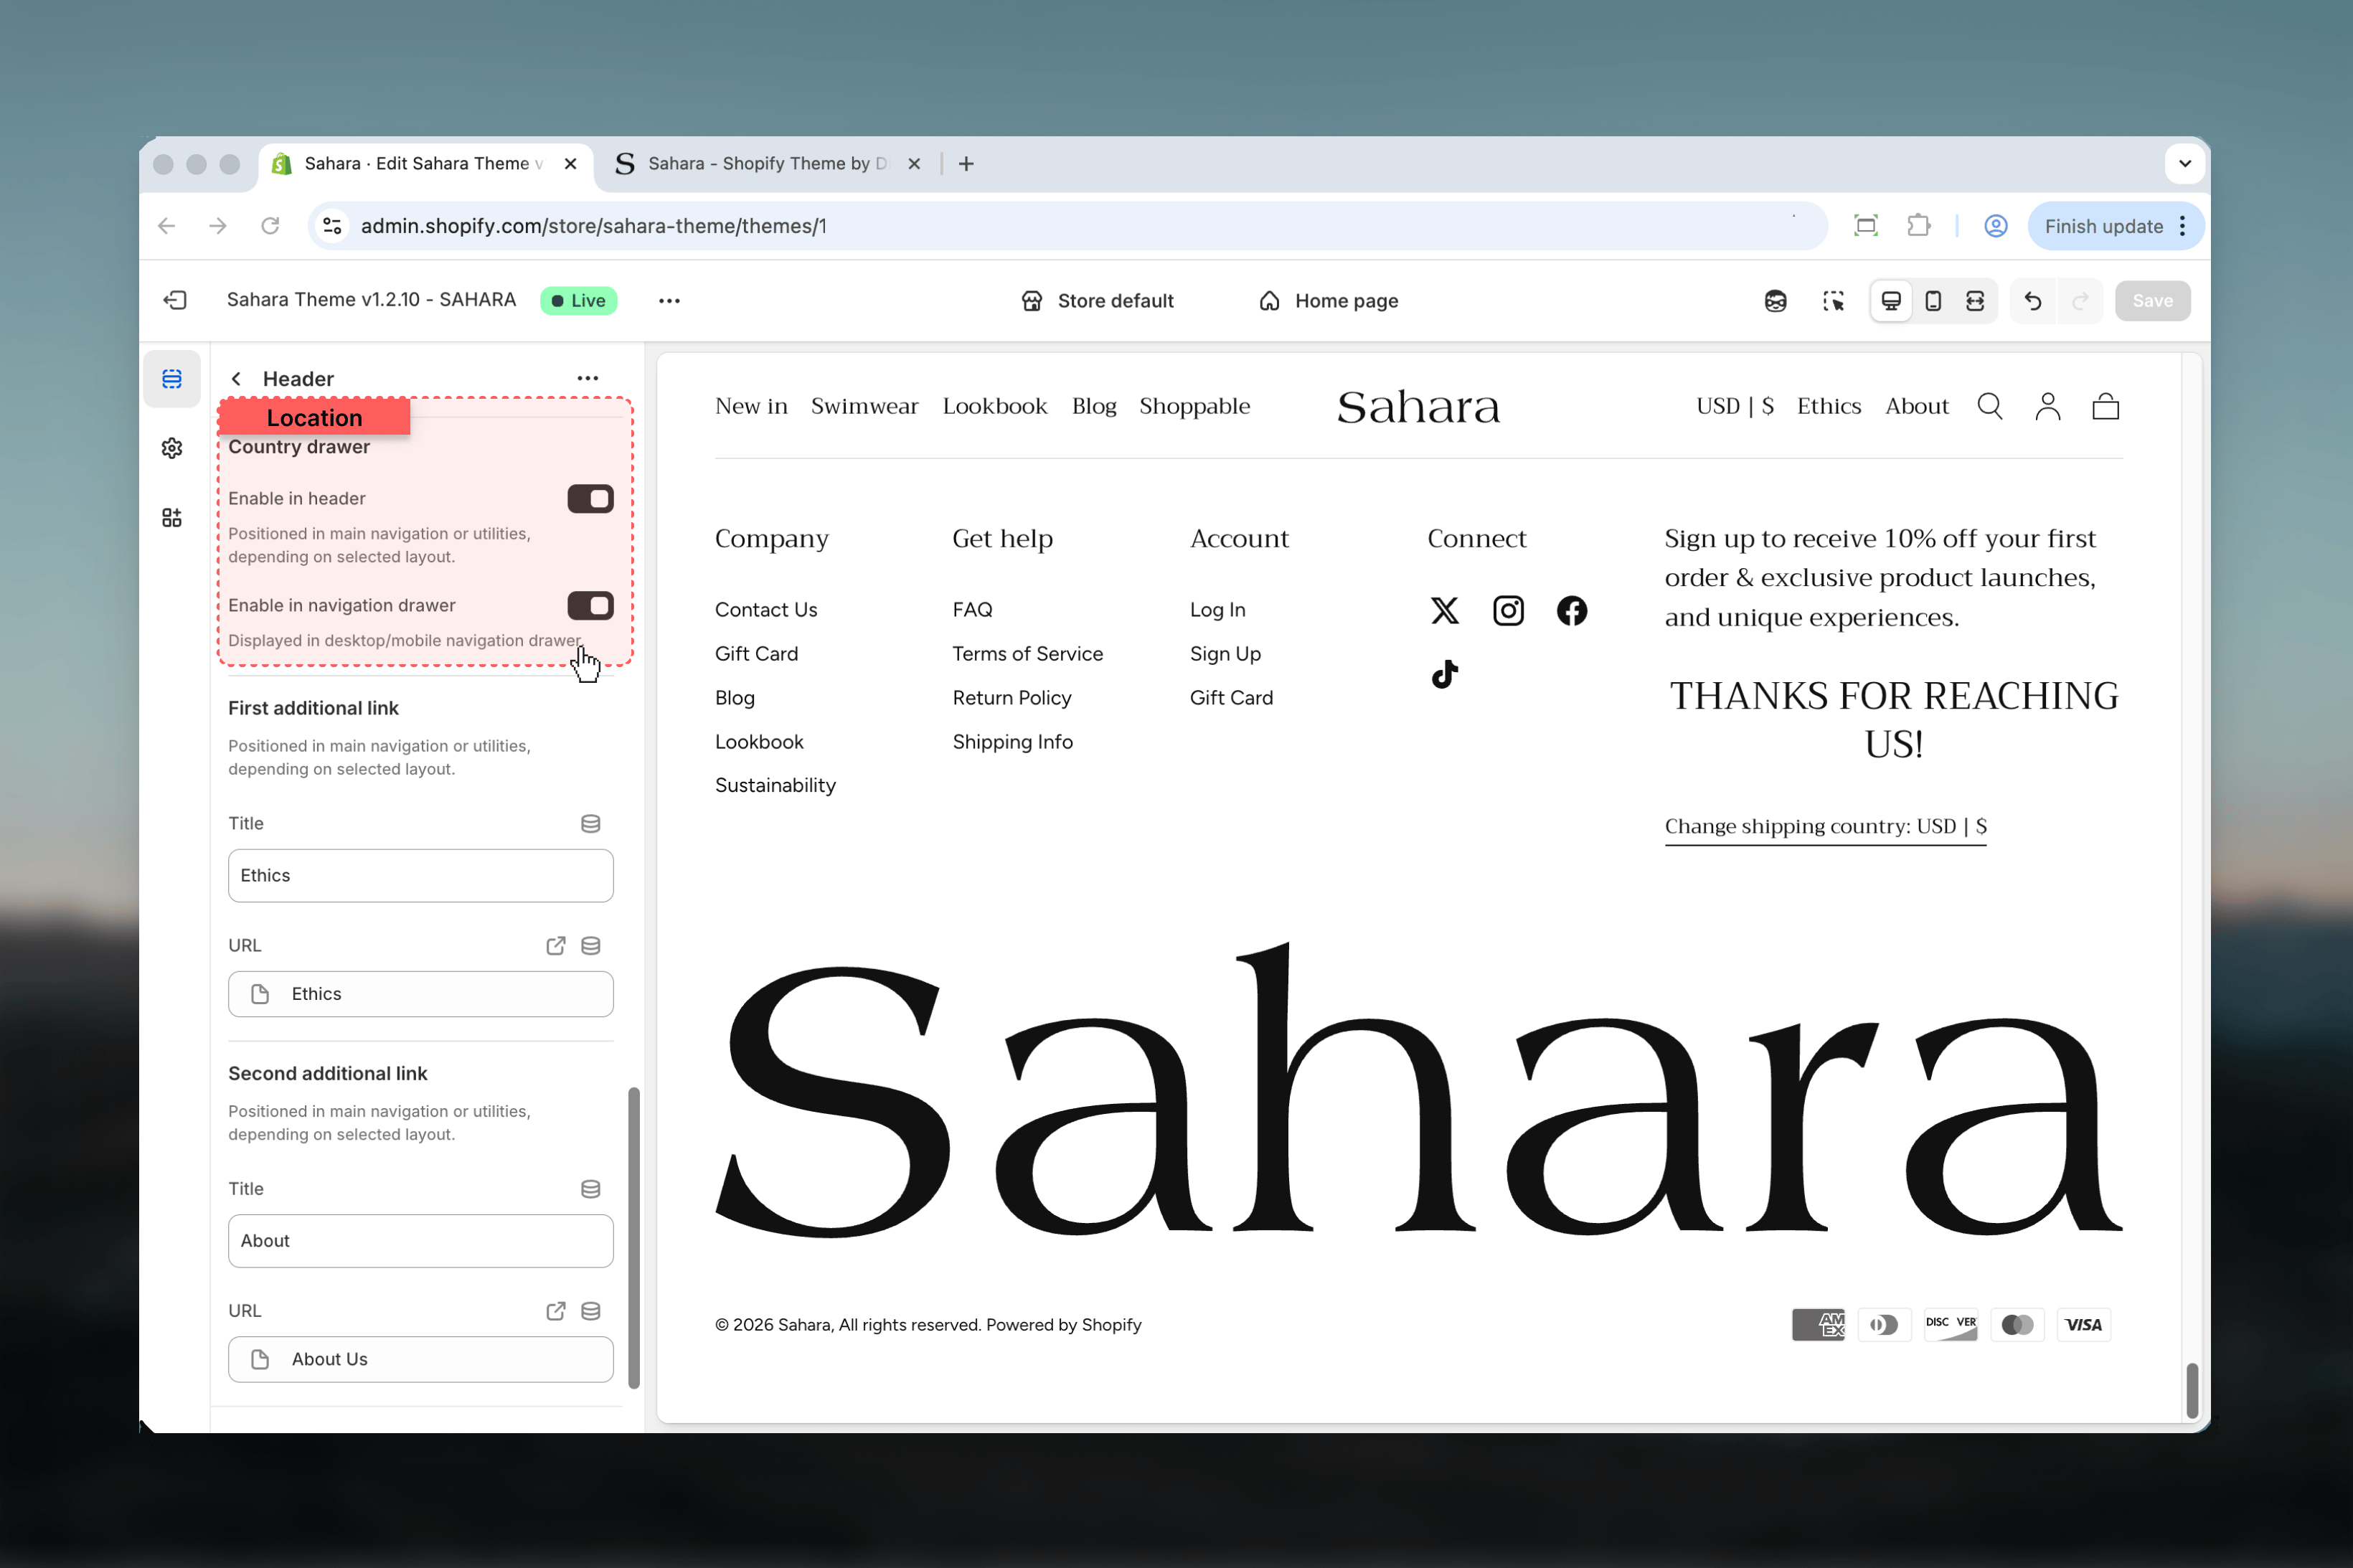Open the TikTok icon in footer

pos(1444,674)
